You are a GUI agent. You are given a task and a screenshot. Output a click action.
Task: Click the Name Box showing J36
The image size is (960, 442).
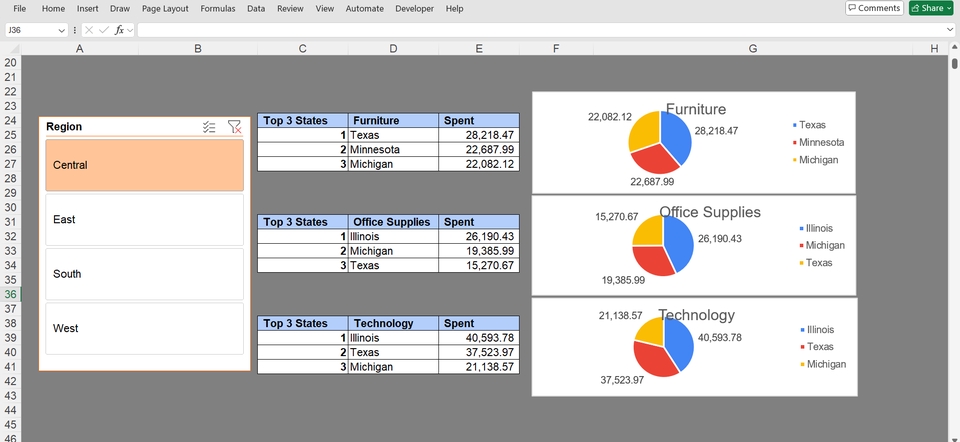31,30
